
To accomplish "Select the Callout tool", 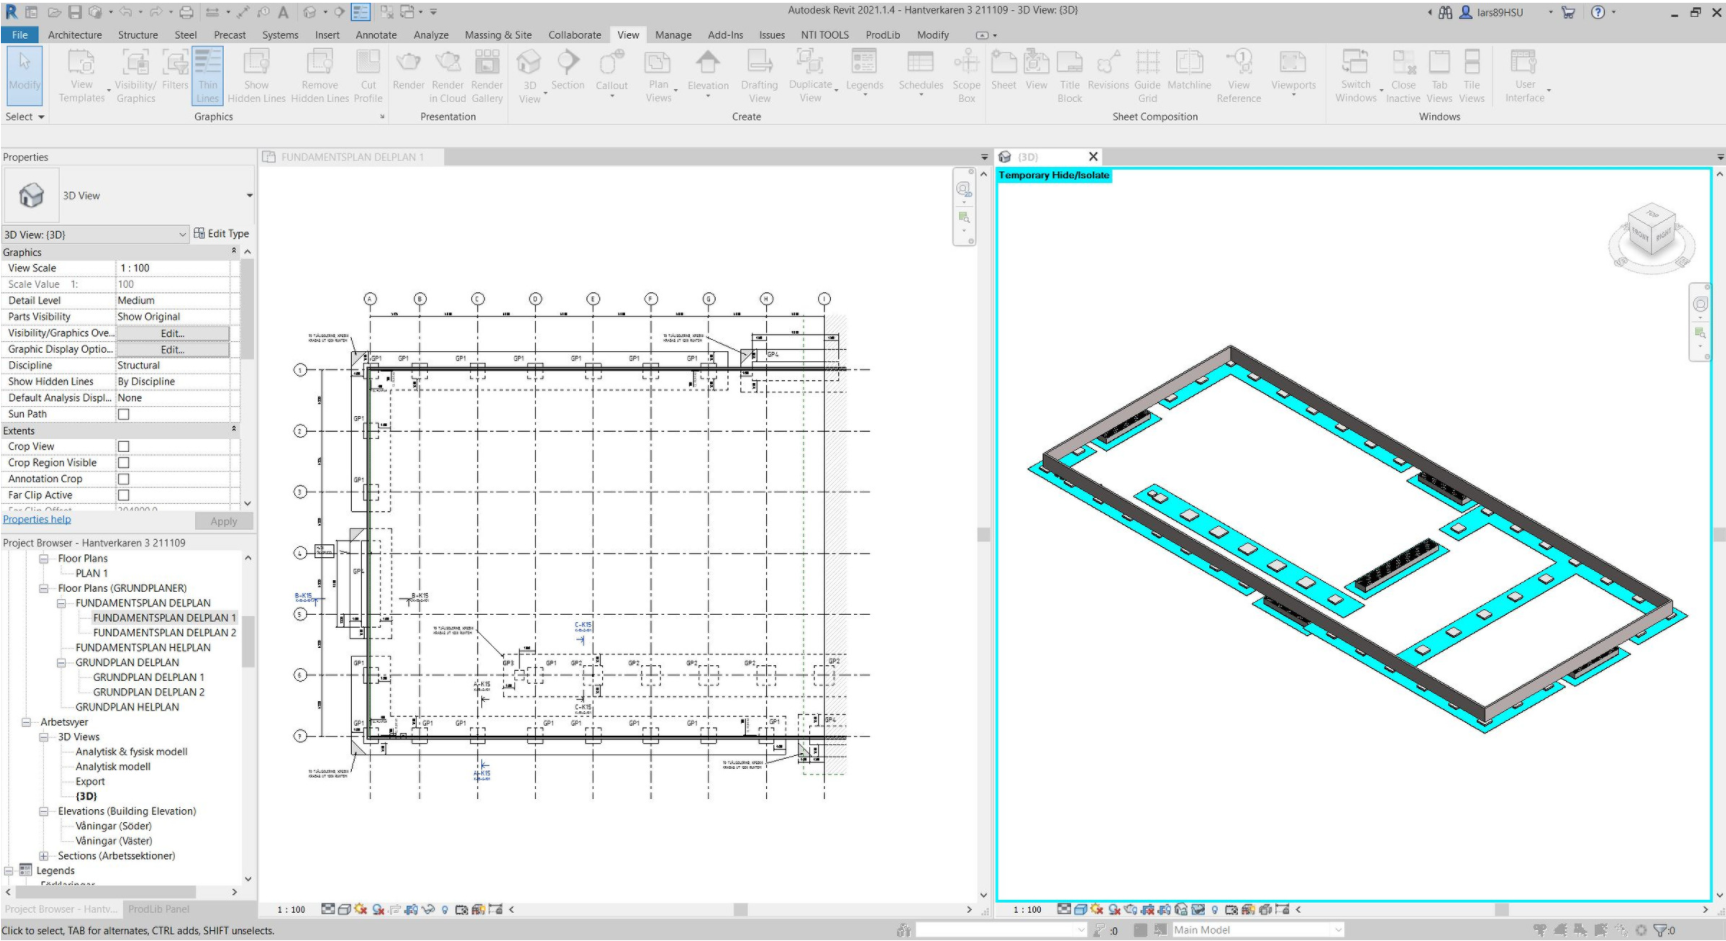I will point(611,71).
